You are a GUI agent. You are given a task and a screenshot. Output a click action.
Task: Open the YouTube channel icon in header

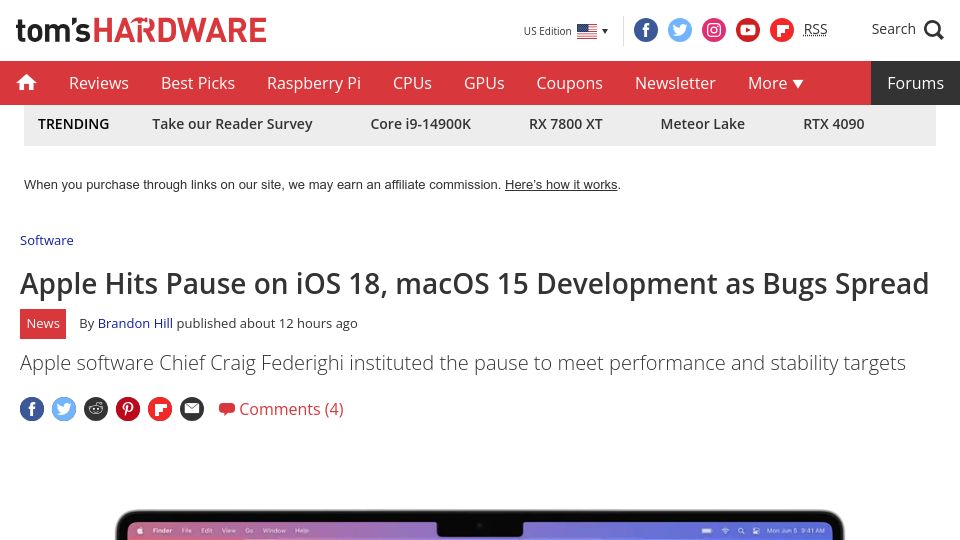[x=748, y=30]
